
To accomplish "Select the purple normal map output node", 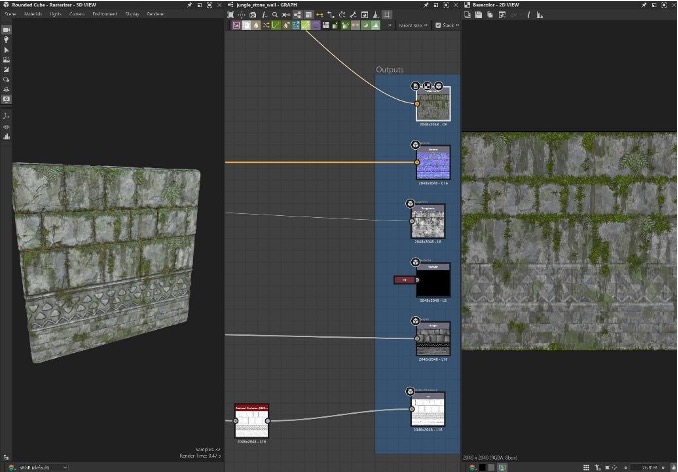I will (x=432, y=161).
